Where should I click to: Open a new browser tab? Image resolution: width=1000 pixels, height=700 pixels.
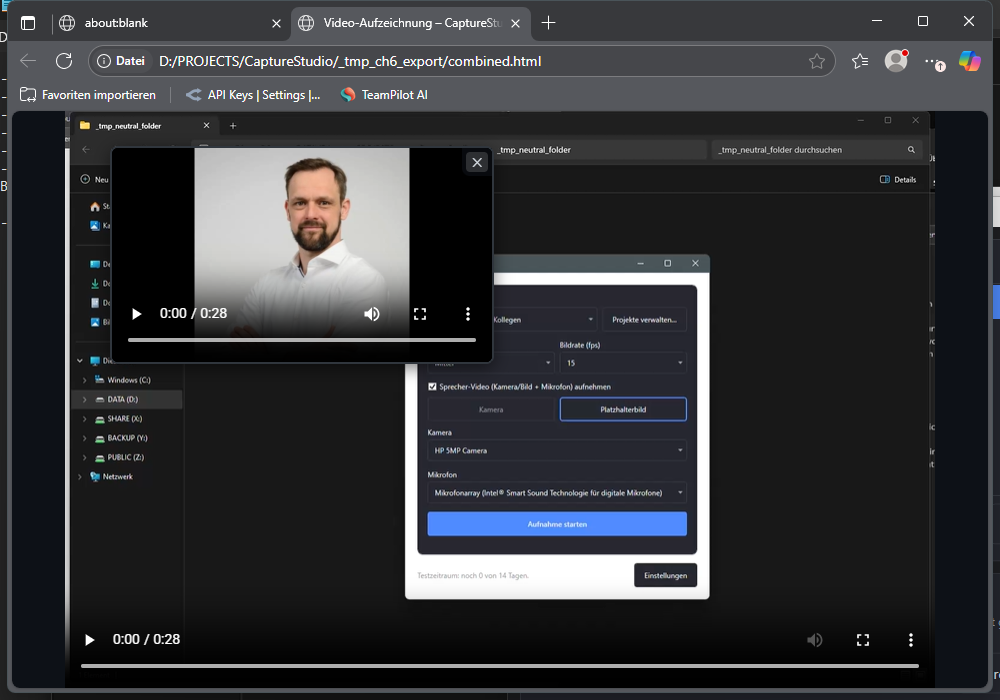pyautogui.click(x=548, y=23)
